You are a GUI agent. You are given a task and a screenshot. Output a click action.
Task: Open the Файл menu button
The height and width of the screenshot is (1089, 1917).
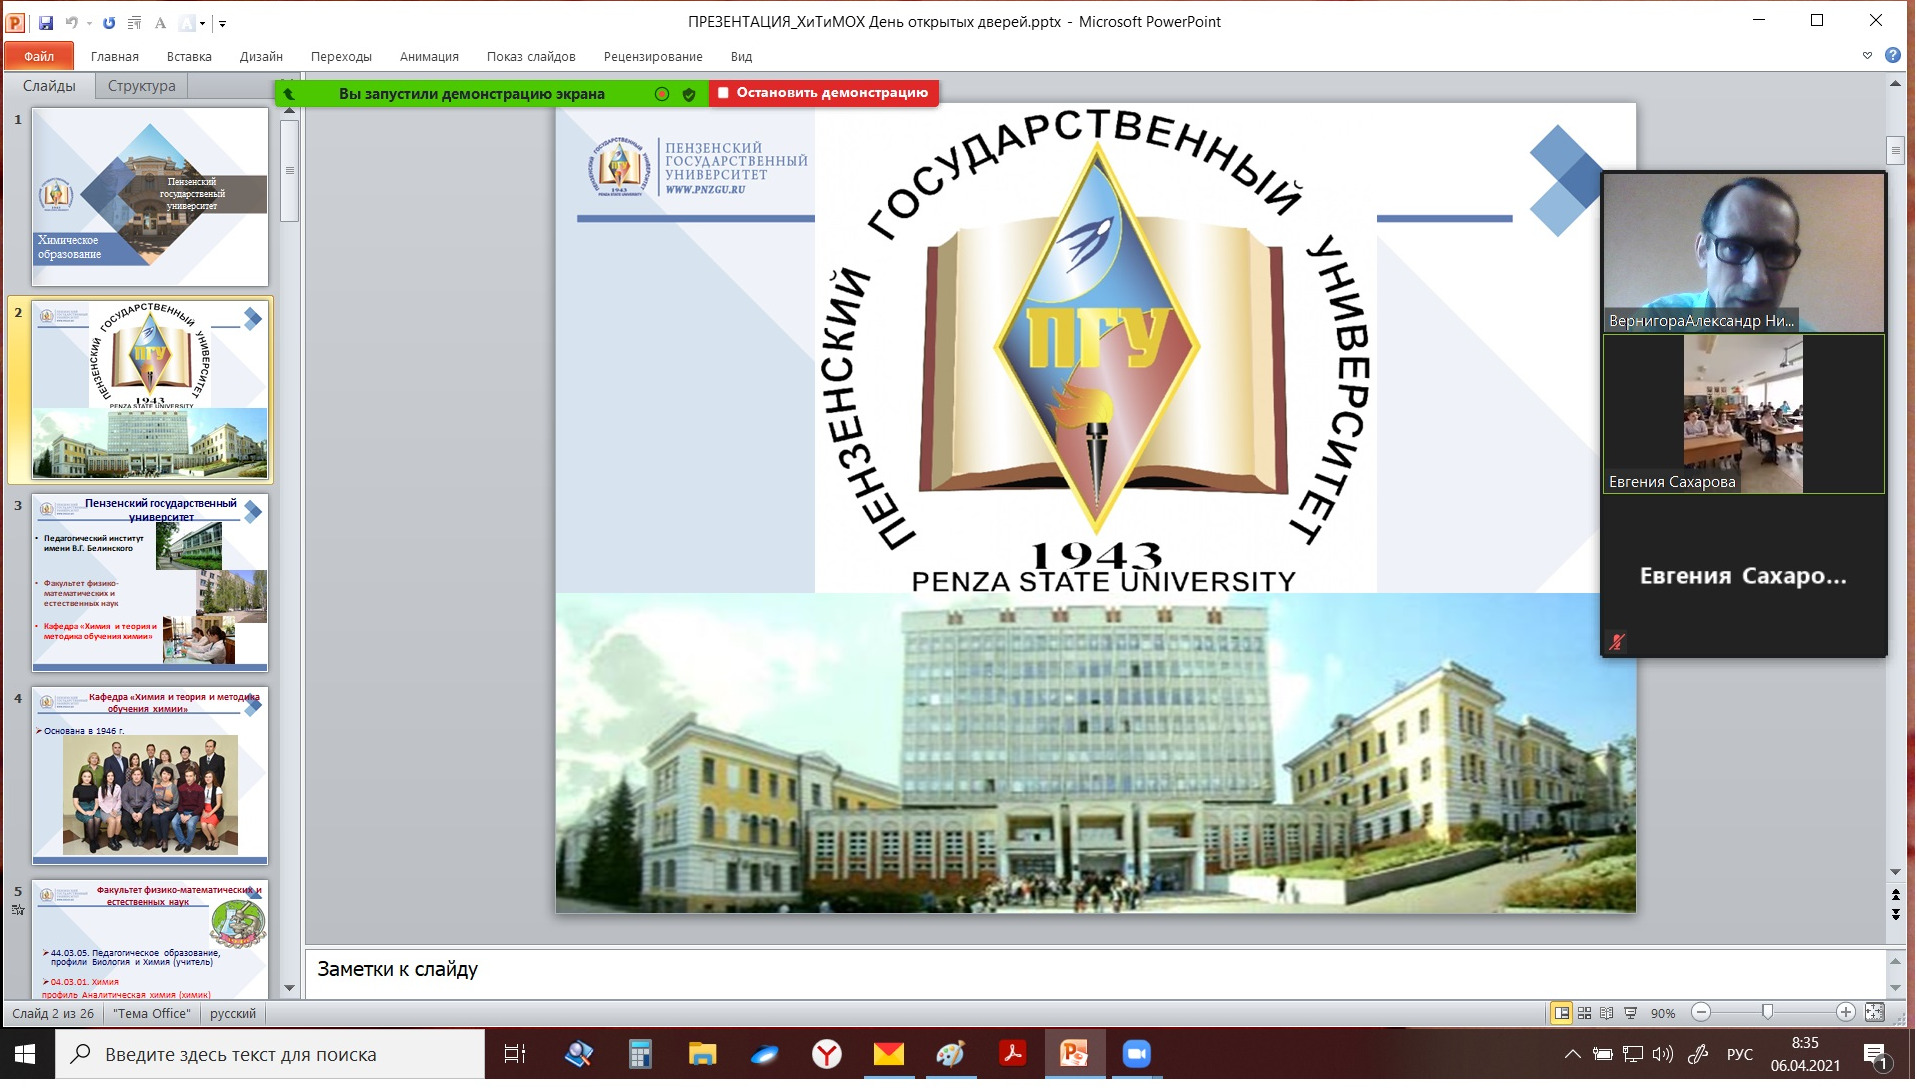39,57
